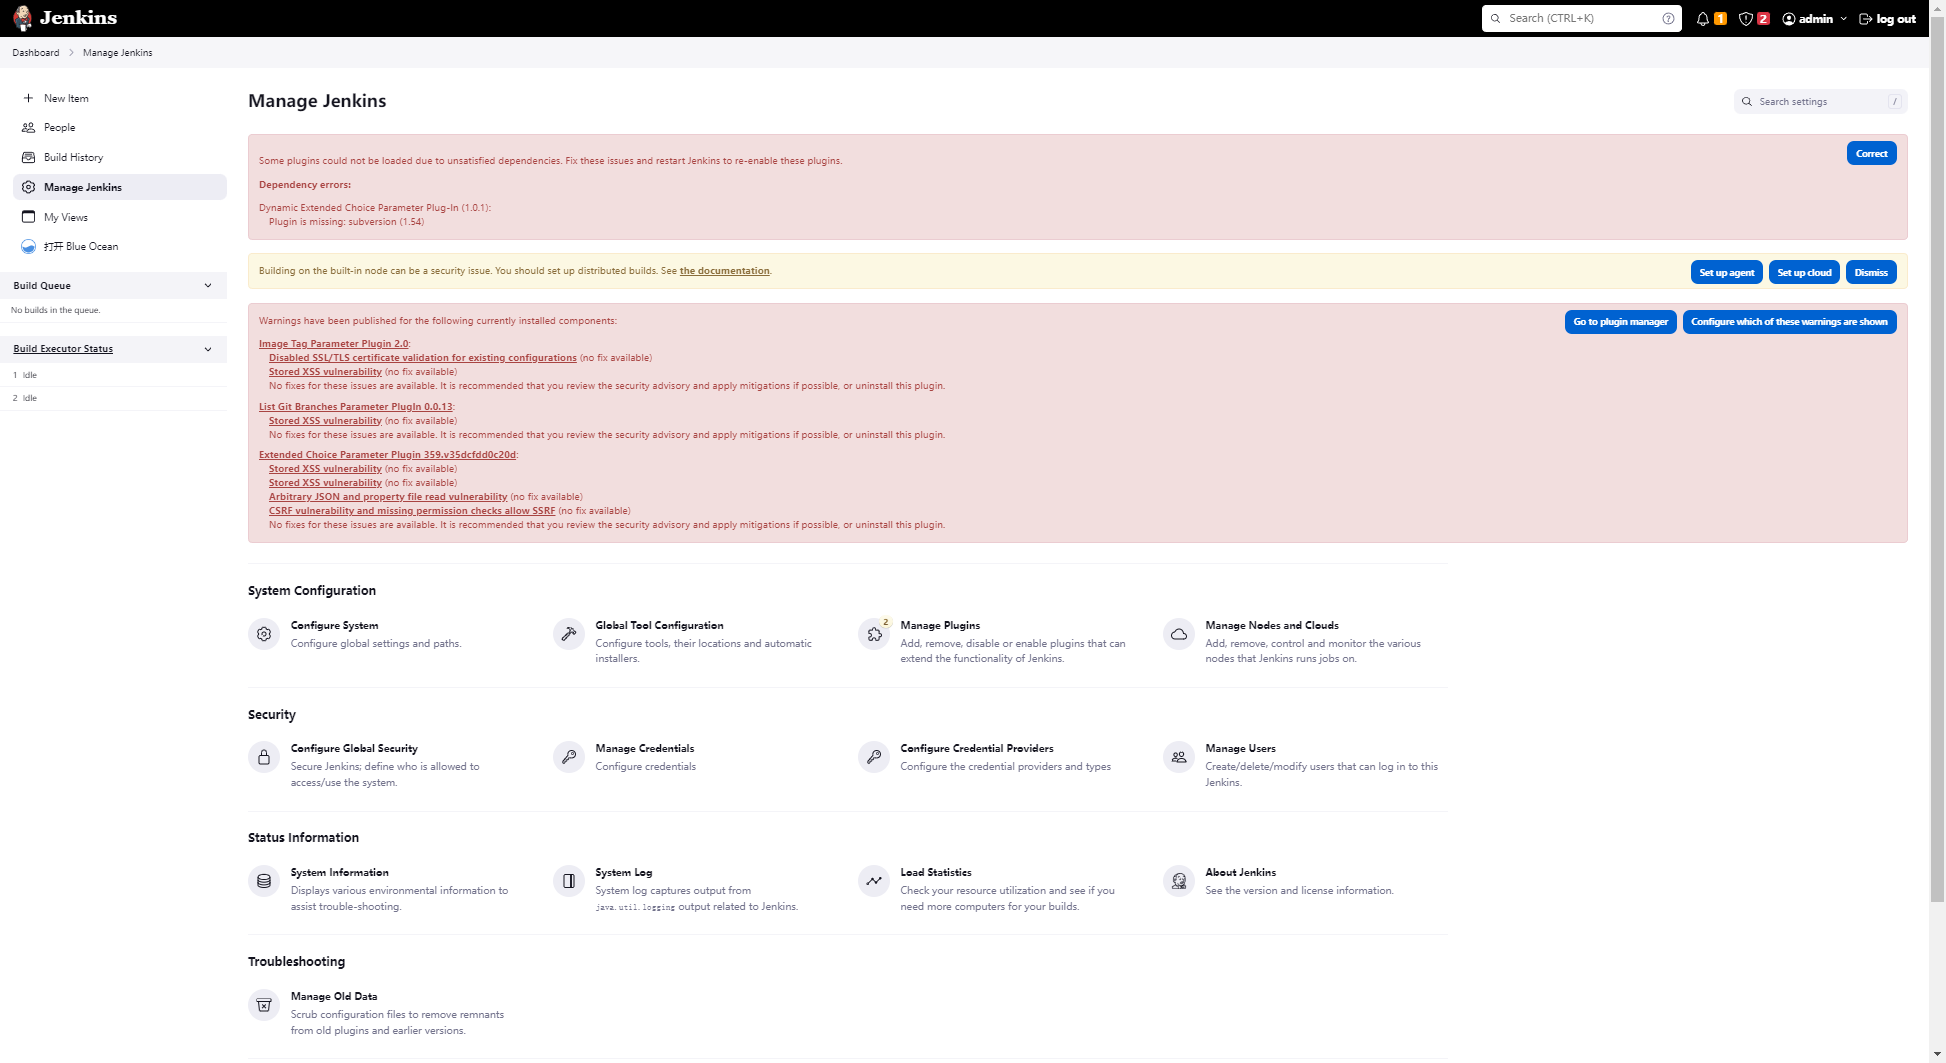Screen dimensions: 1946x1063
Task: Open CSRF vulnerability and SSRF link
Action: coord(412,510)
